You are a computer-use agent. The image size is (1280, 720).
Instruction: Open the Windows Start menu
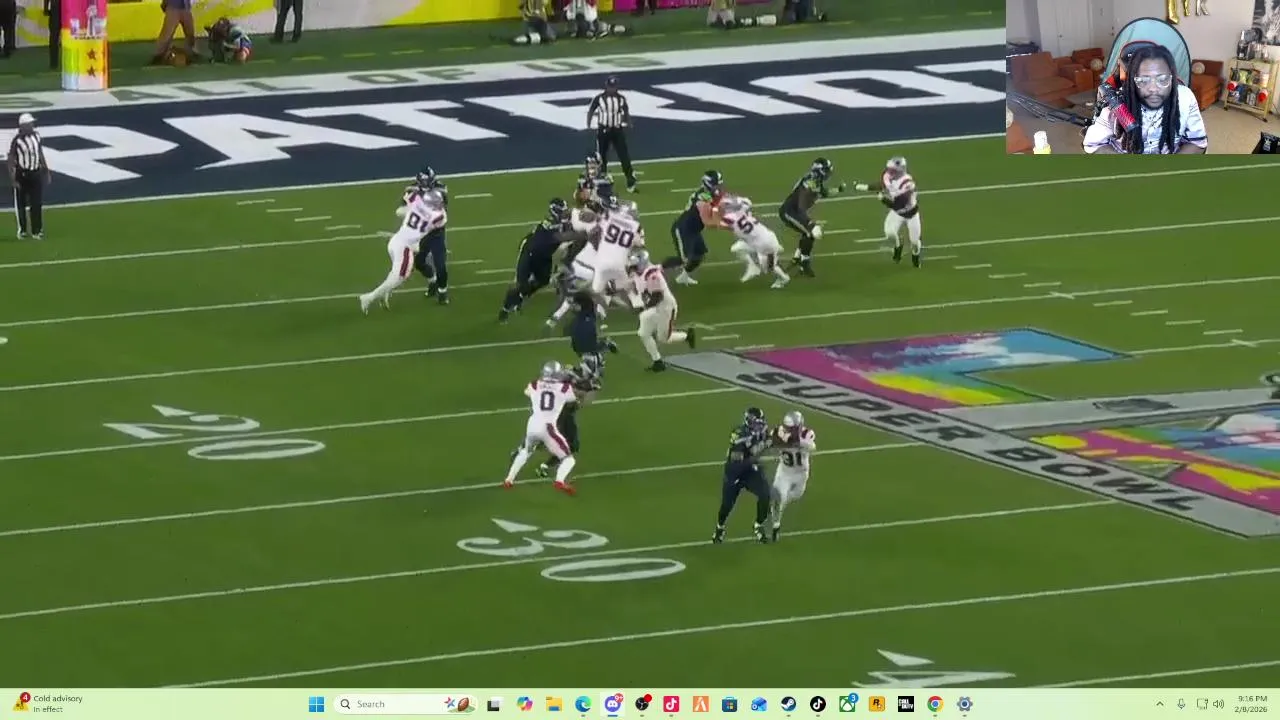tap(316, 704)
